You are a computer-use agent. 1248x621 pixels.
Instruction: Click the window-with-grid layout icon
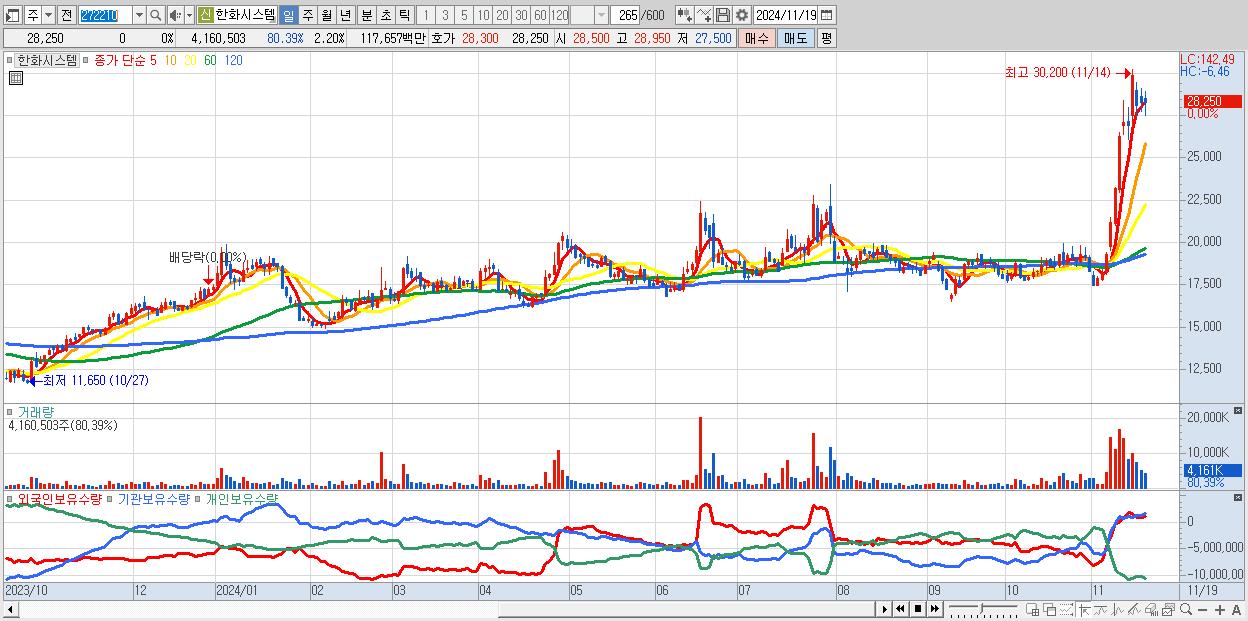click(1033, 609)
